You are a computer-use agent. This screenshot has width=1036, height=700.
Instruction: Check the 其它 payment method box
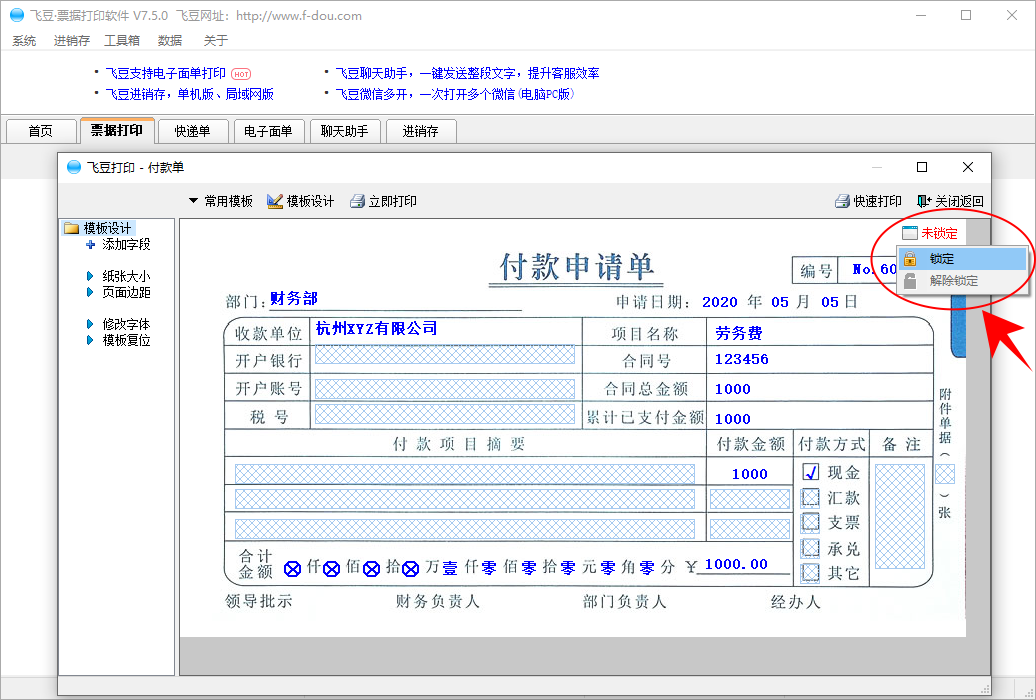(811, 572)
